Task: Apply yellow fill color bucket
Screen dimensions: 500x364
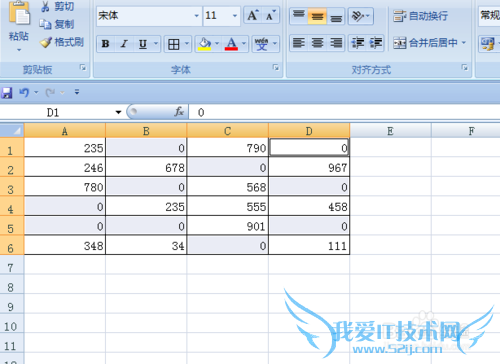Action: click(x=205, y=44)
